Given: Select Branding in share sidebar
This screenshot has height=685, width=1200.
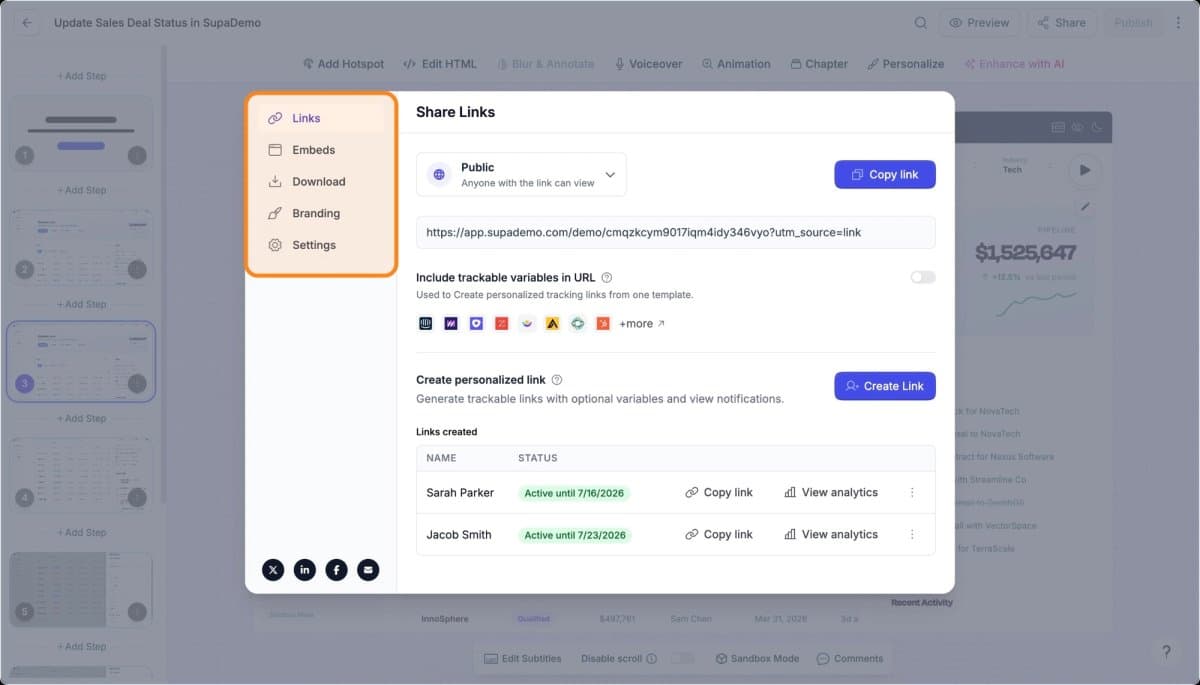Looking at the screenshot, I should [320, 213].
